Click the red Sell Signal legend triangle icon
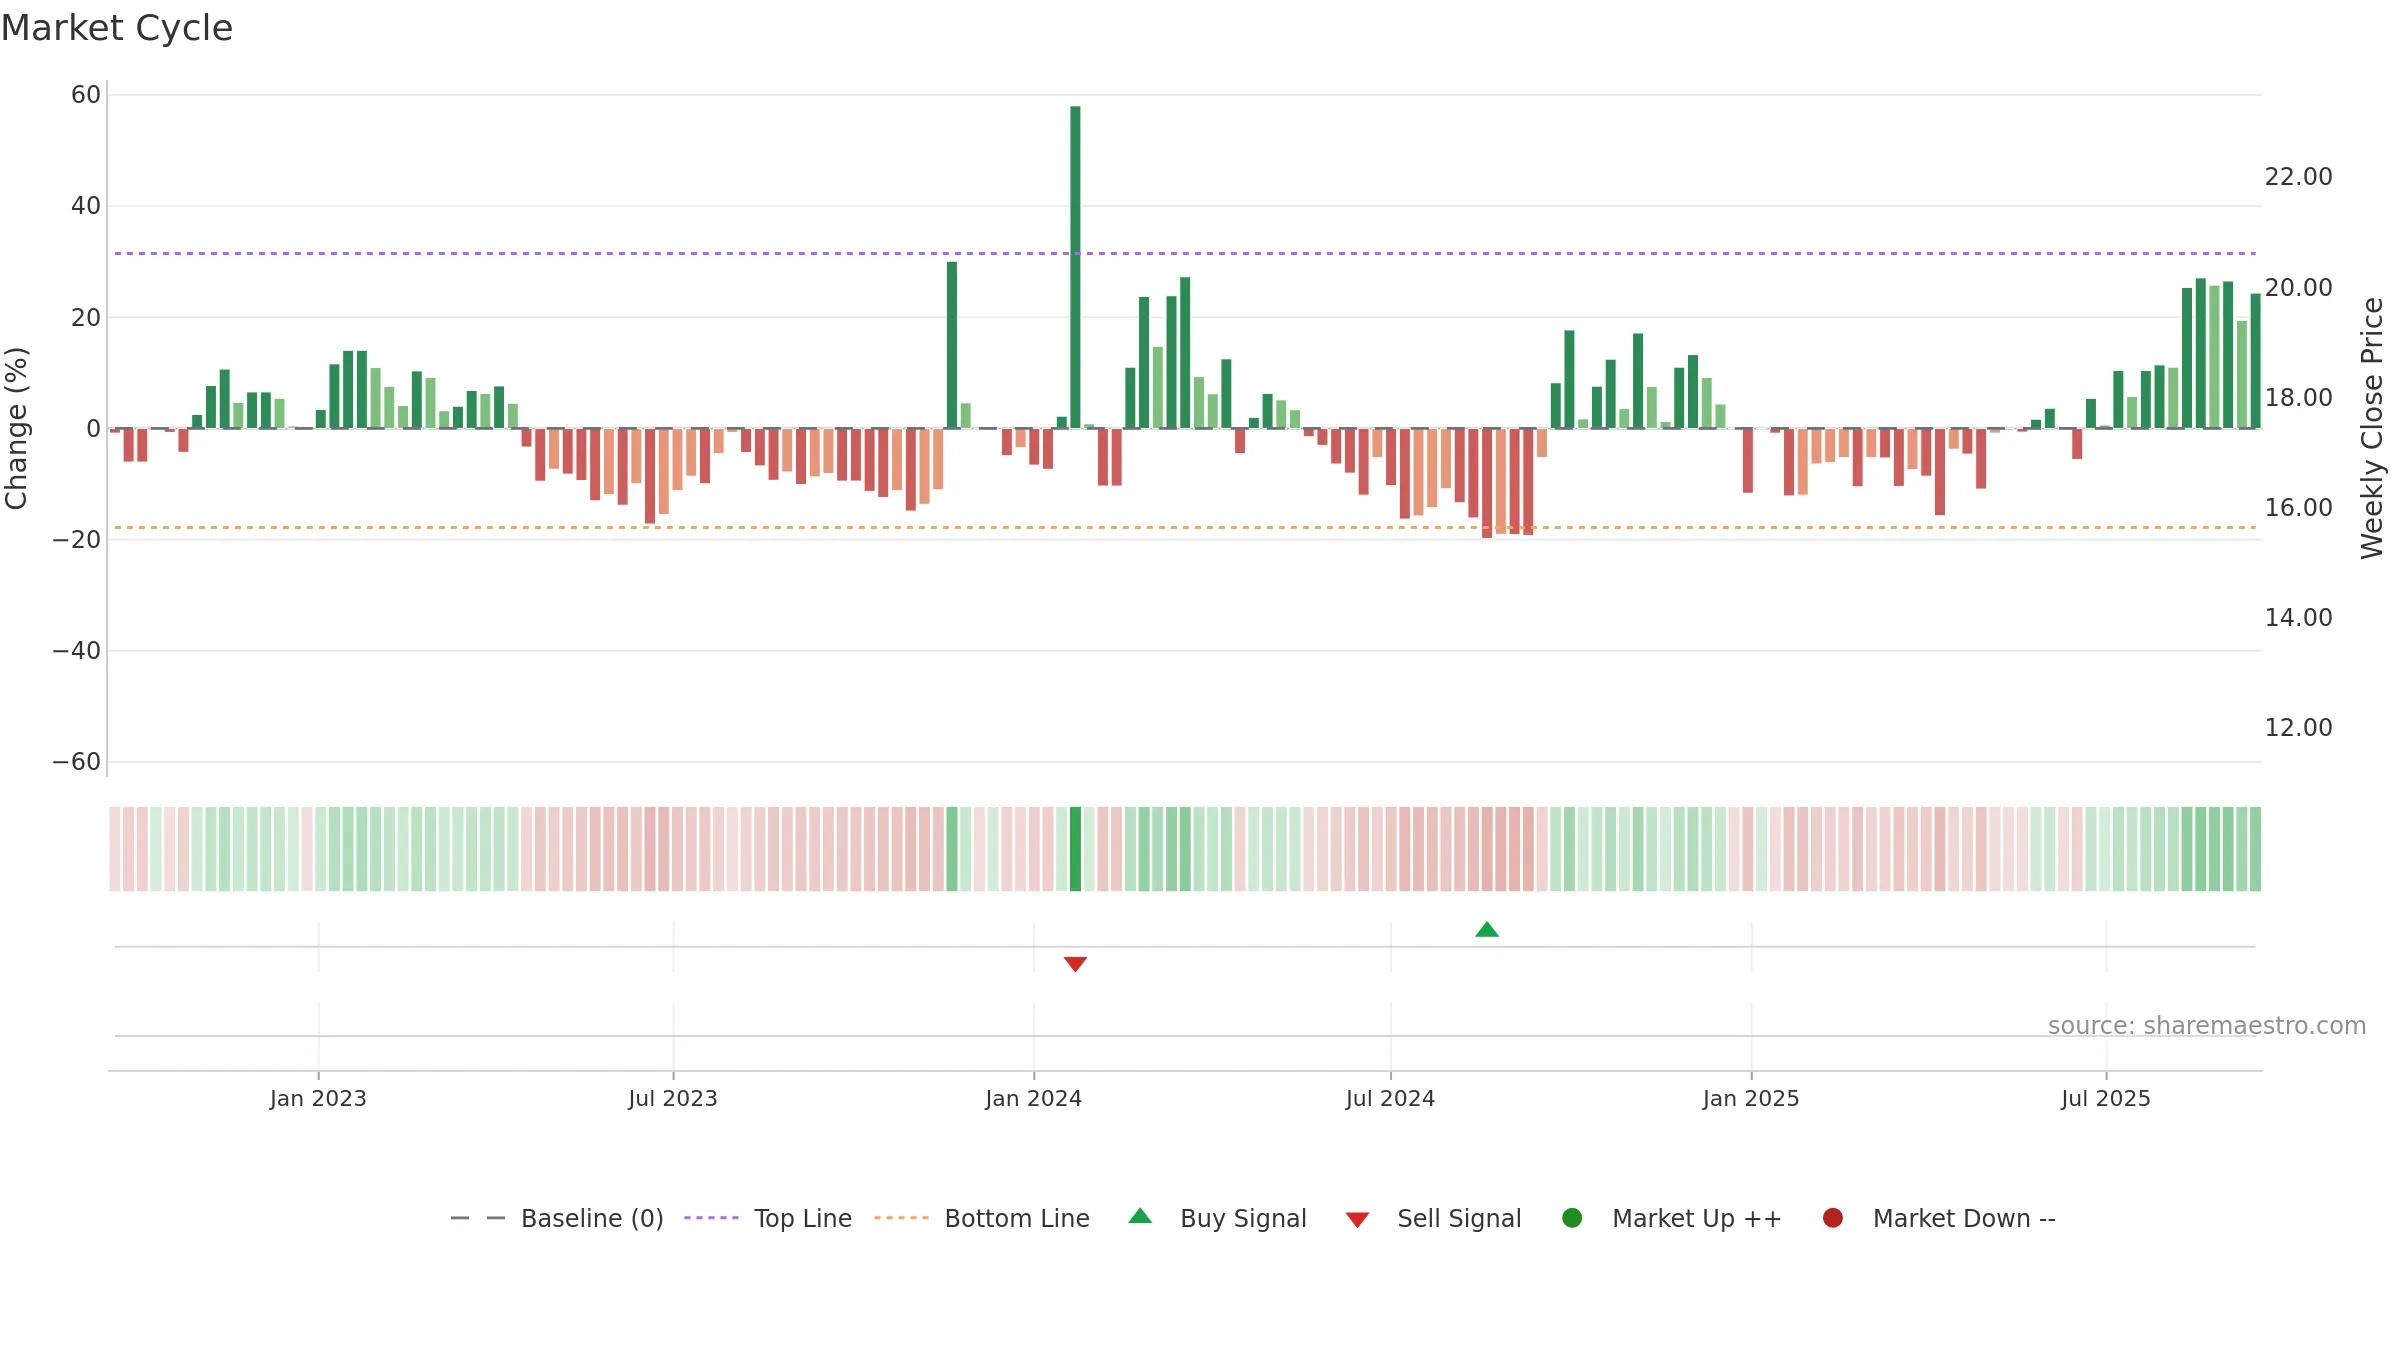 tap(1357, 1220)
